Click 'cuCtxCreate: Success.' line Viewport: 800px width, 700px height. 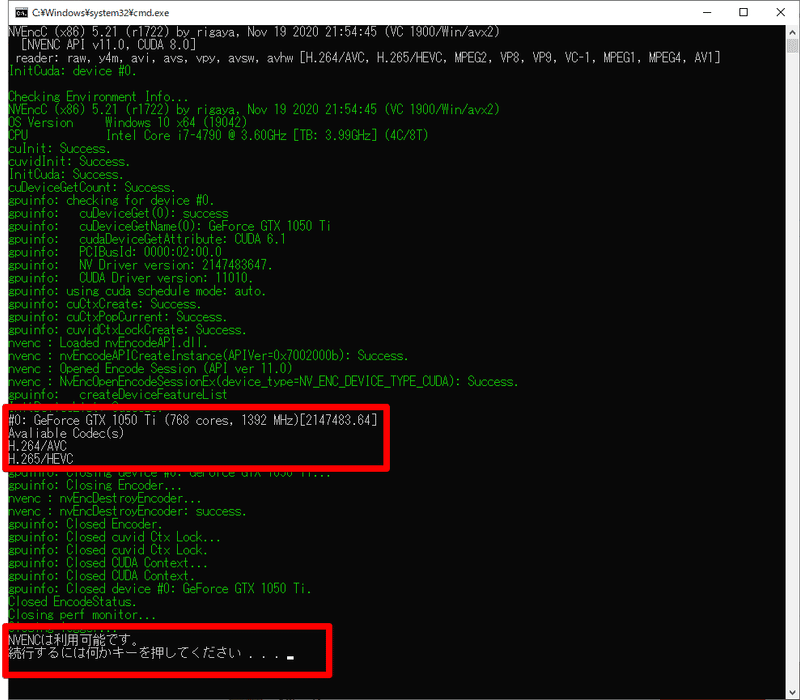click(105, 304)
